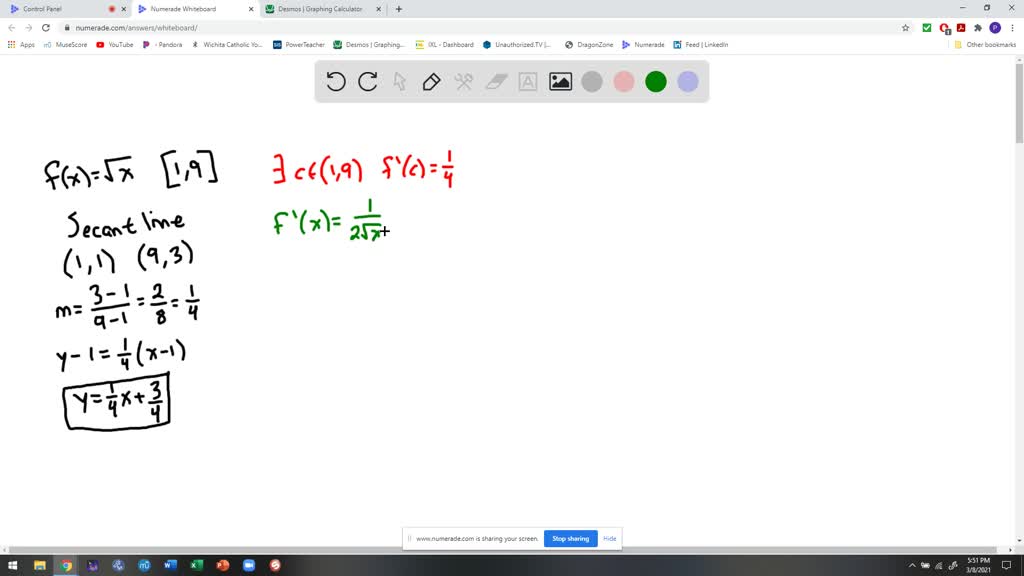Viewport: 1024px width, 576px height.
Task: Select the green pen color
Action: (655, 82)
